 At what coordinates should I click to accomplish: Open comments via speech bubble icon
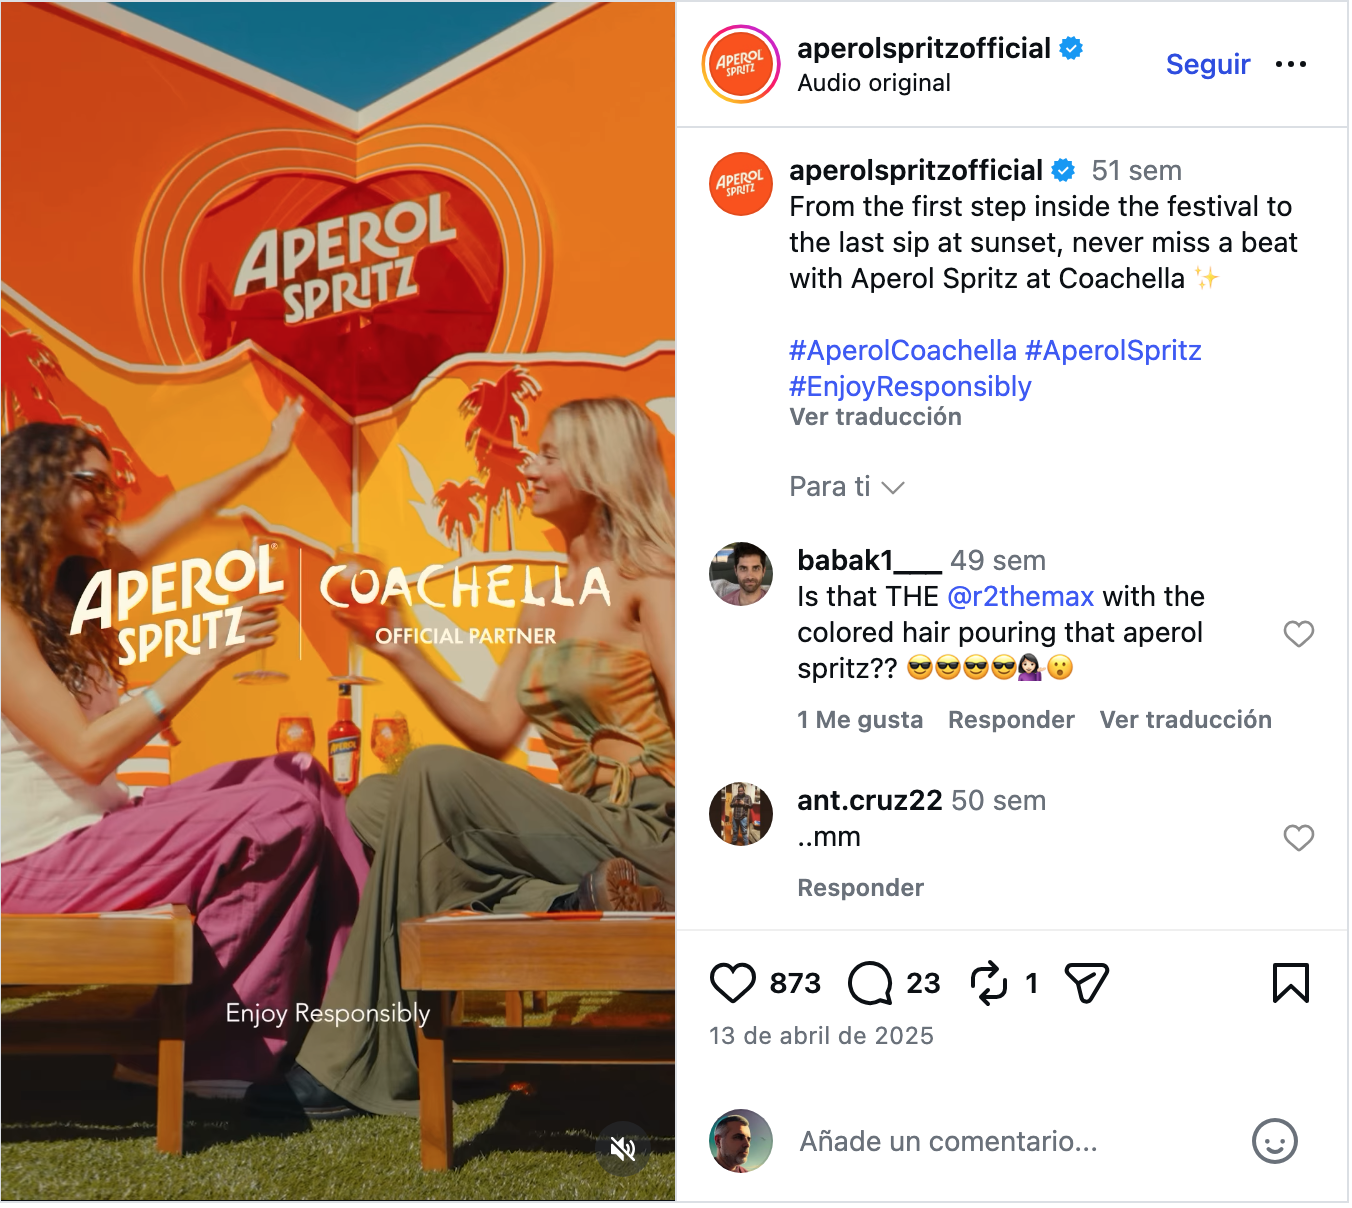click(x=870, y=983)
